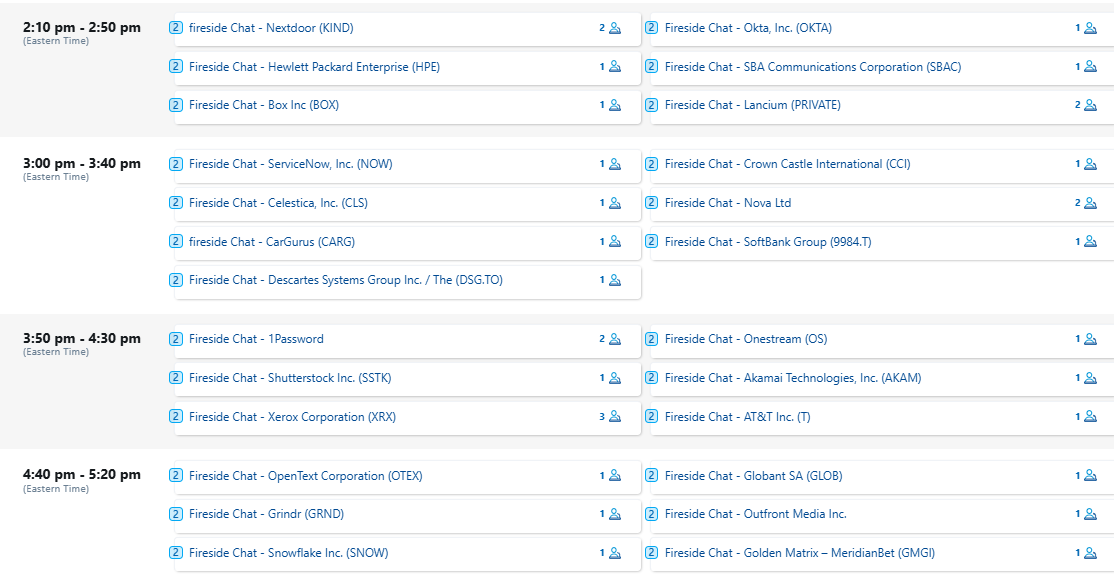Open Fireside Chat - Shutterstock Inc. (SSTK)

click(x=290, y=378)
